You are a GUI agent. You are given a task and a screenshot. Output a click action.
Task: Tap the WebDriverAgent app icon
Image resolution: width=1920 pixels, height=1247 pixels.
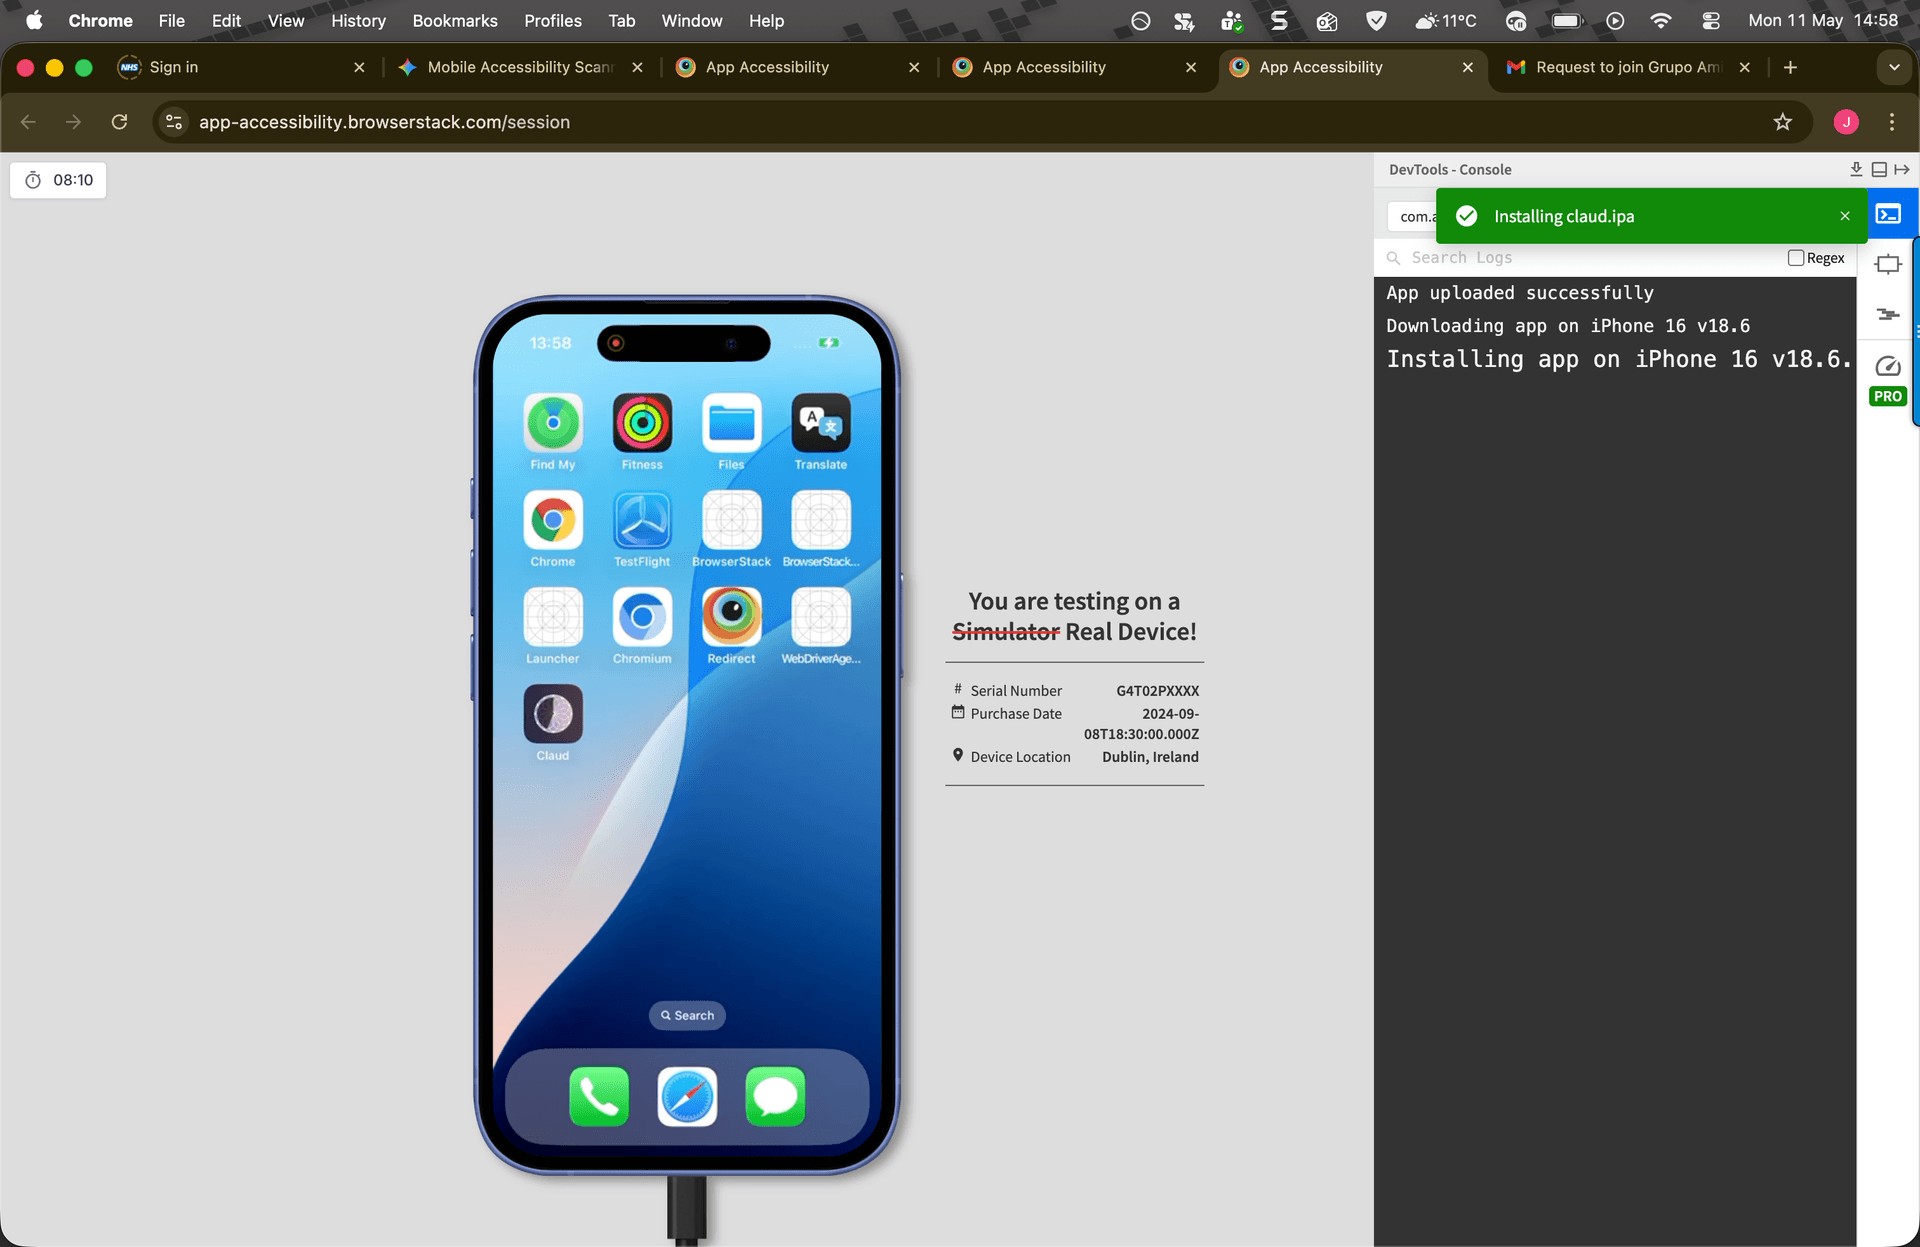point(821,617)
